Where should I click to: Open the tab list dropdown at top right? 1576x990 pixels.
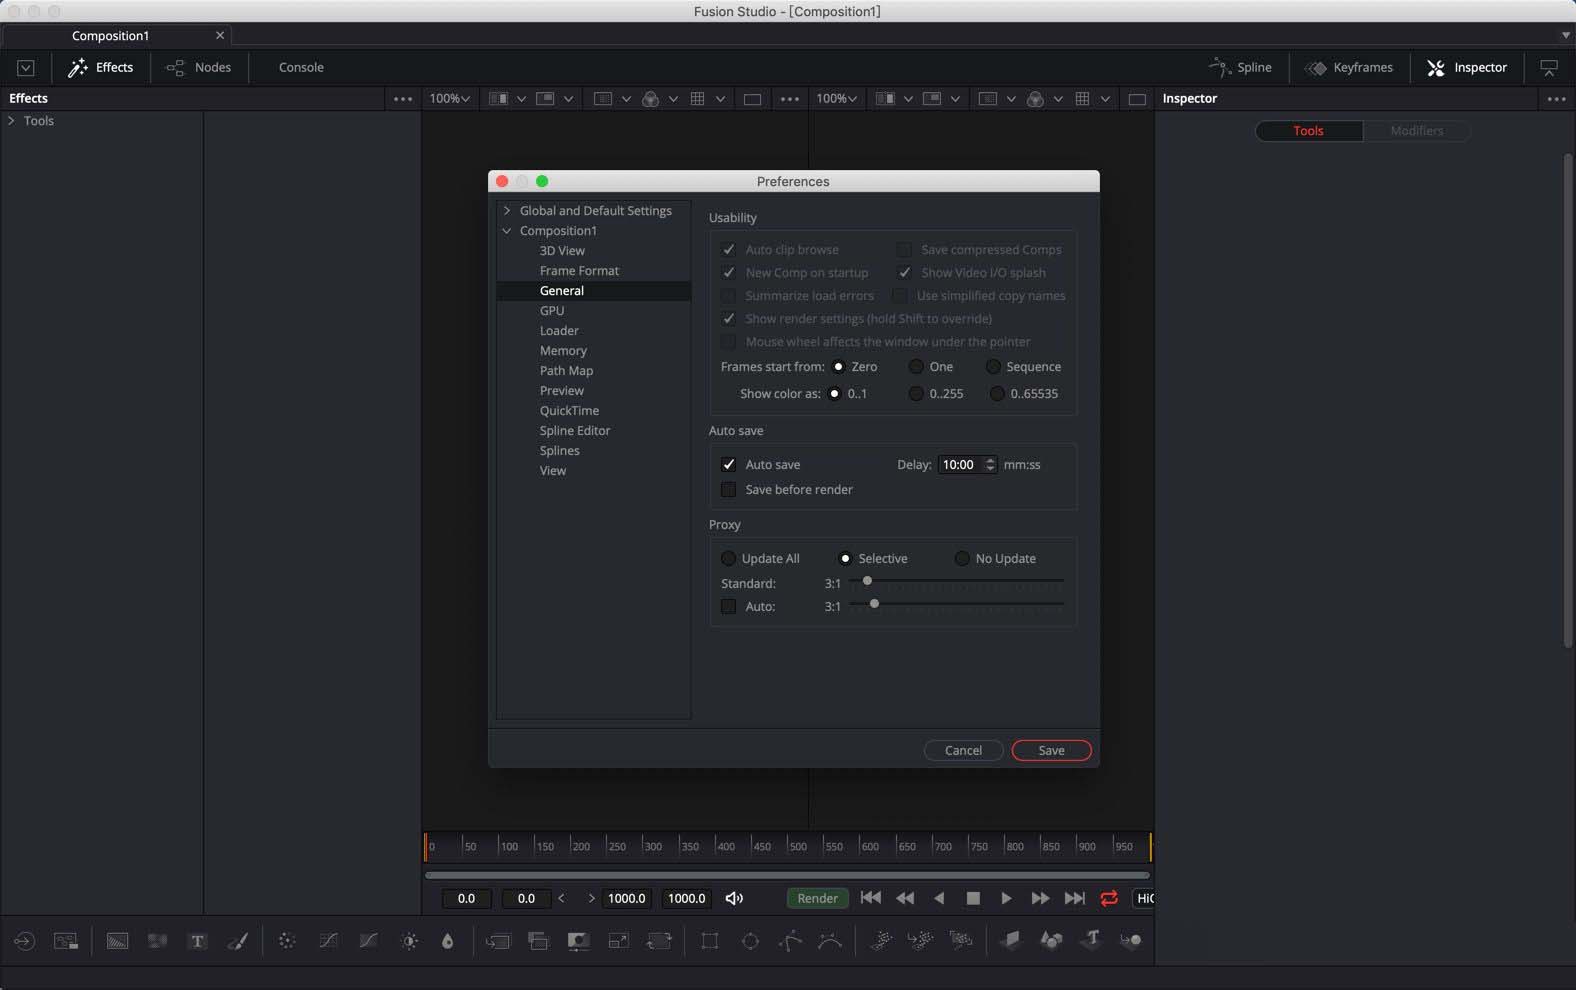pyautogui.click(x=1565, y=35)
